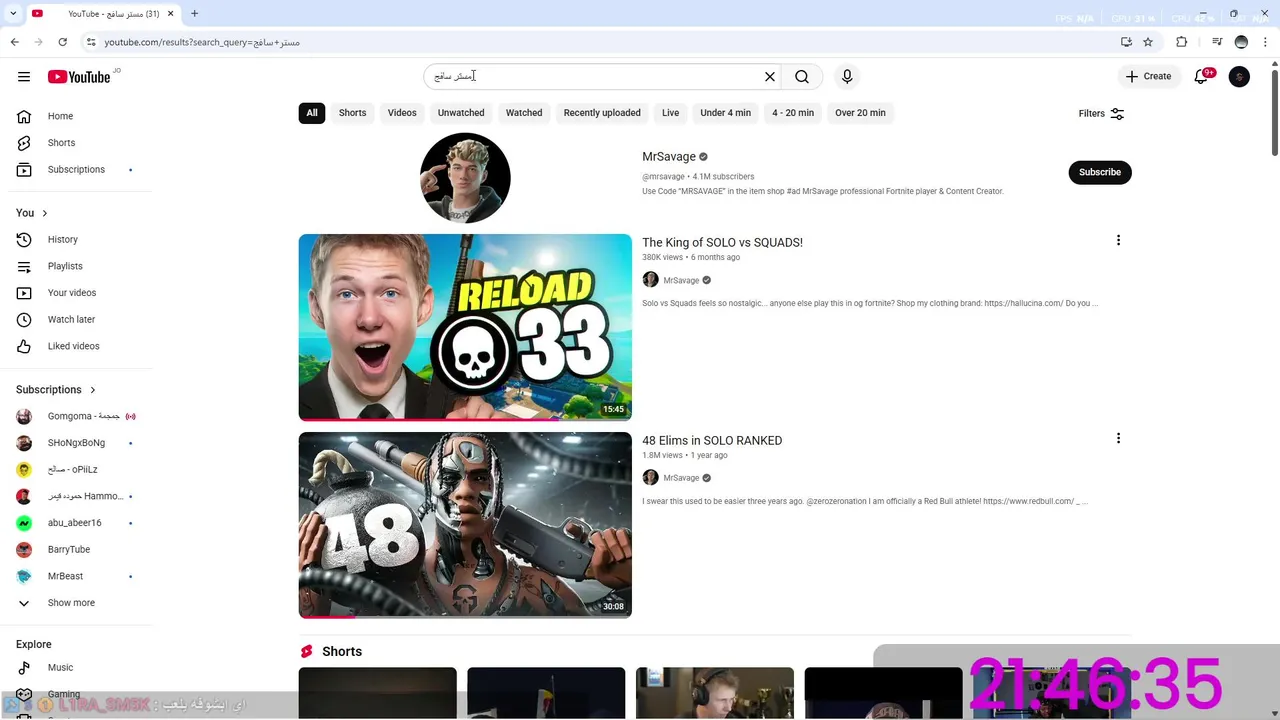The image size is (1280, 720).
Task: Open tab search dropdown arrow
Action: [x=12, y=14]
